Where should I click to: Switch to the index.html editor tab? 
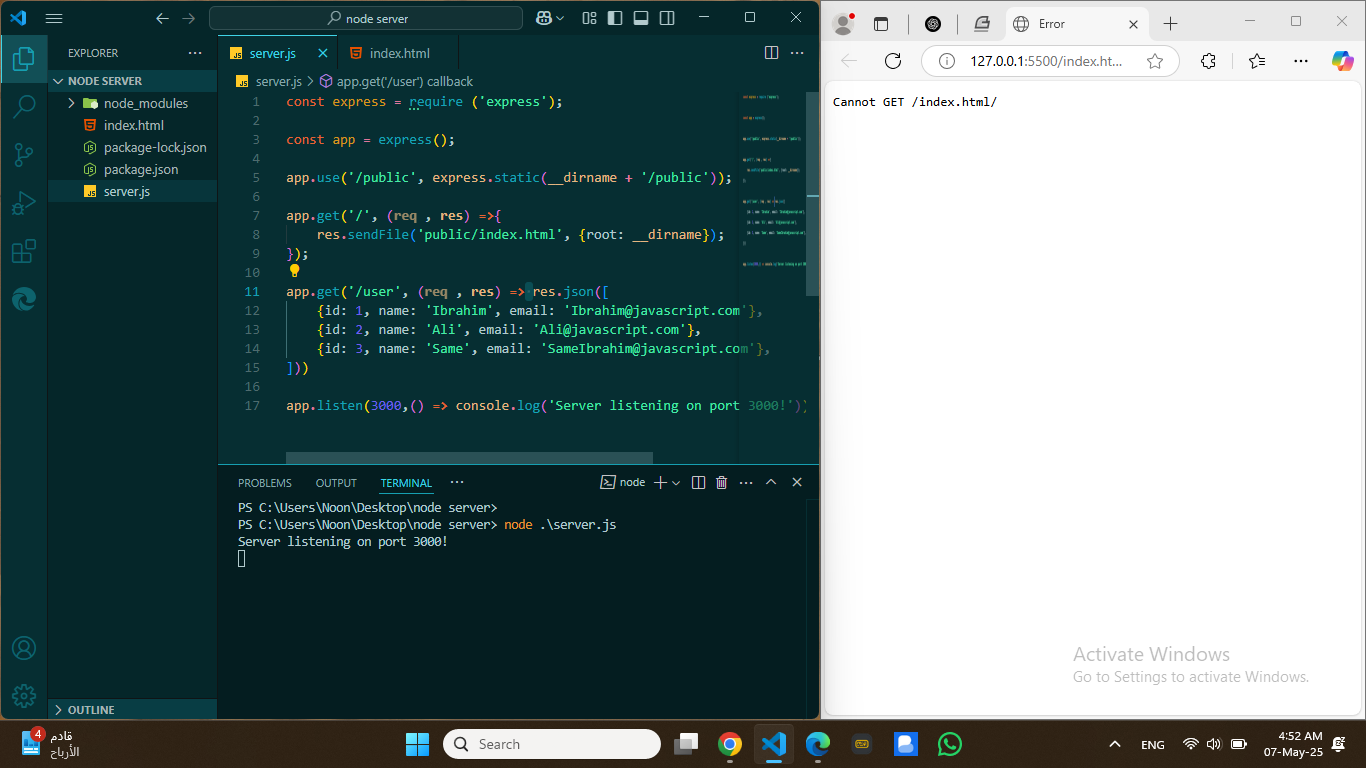[x=399, y=53]
